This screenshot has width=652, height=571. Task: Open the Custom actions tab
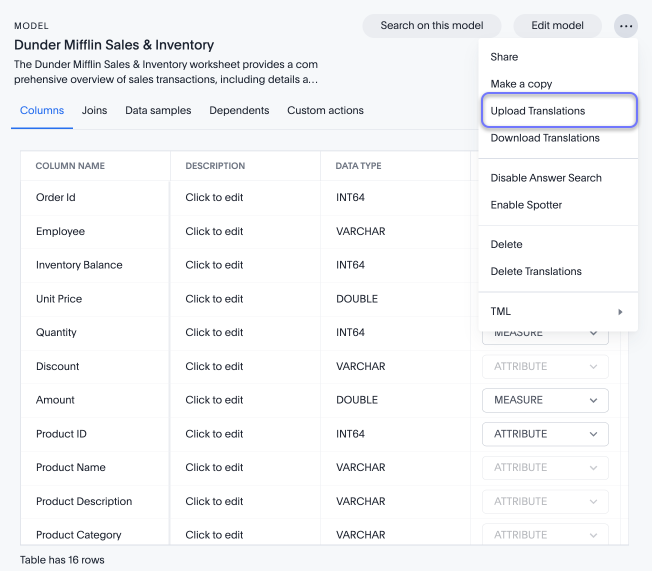click(x=325, y=110)
